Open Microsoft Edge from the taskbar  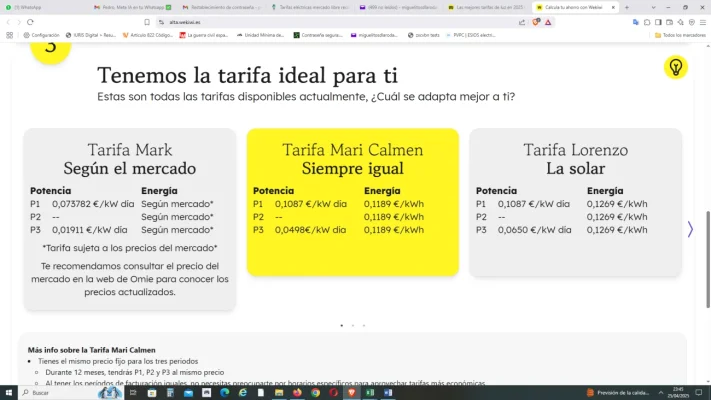tap(224, 393)
